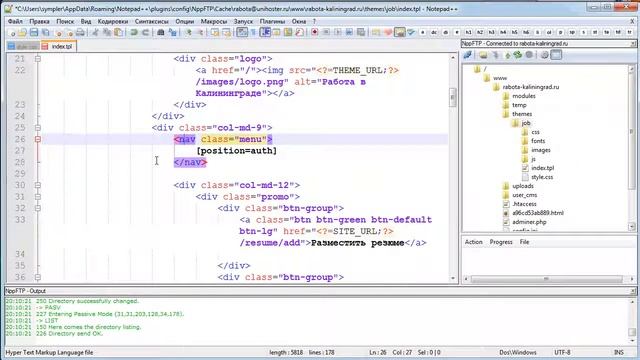Refresh the FTP directory with green arrows icon
The height and width of the screenshot is (360, 640).
tap(518, 55)
